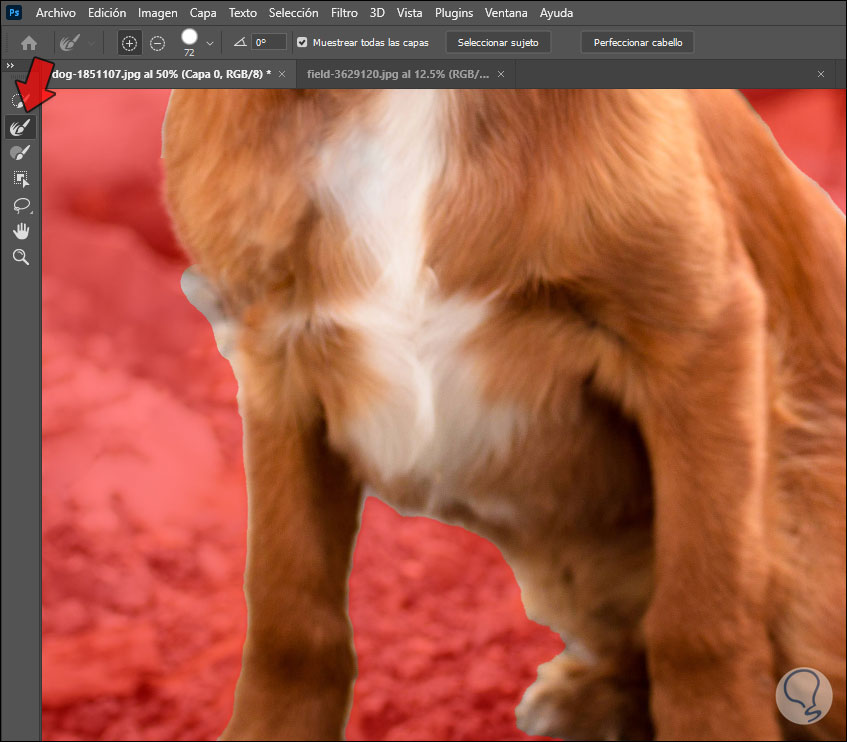The height and width of the screenshot is (742, 847).
Task: Select the Zoom magnifier tool
Action: pyautogui.click(x=20, y=257)
